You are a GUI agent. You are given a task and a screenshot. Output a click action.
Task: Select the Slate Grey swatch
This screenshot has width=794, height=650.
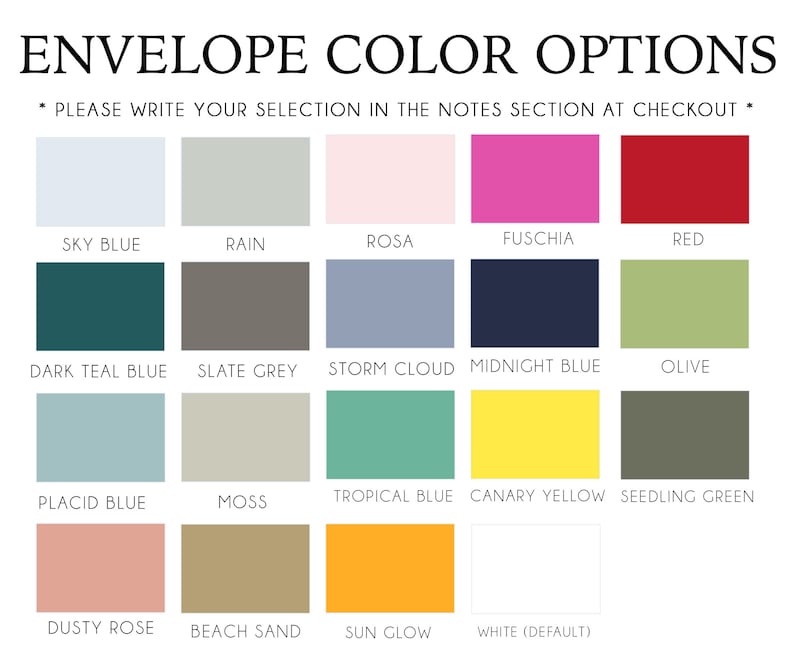[x=245, y=306]
